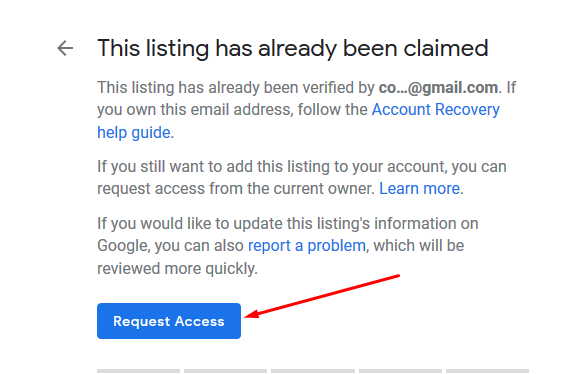Click the "you own this email address" text

tap(195, 110)
